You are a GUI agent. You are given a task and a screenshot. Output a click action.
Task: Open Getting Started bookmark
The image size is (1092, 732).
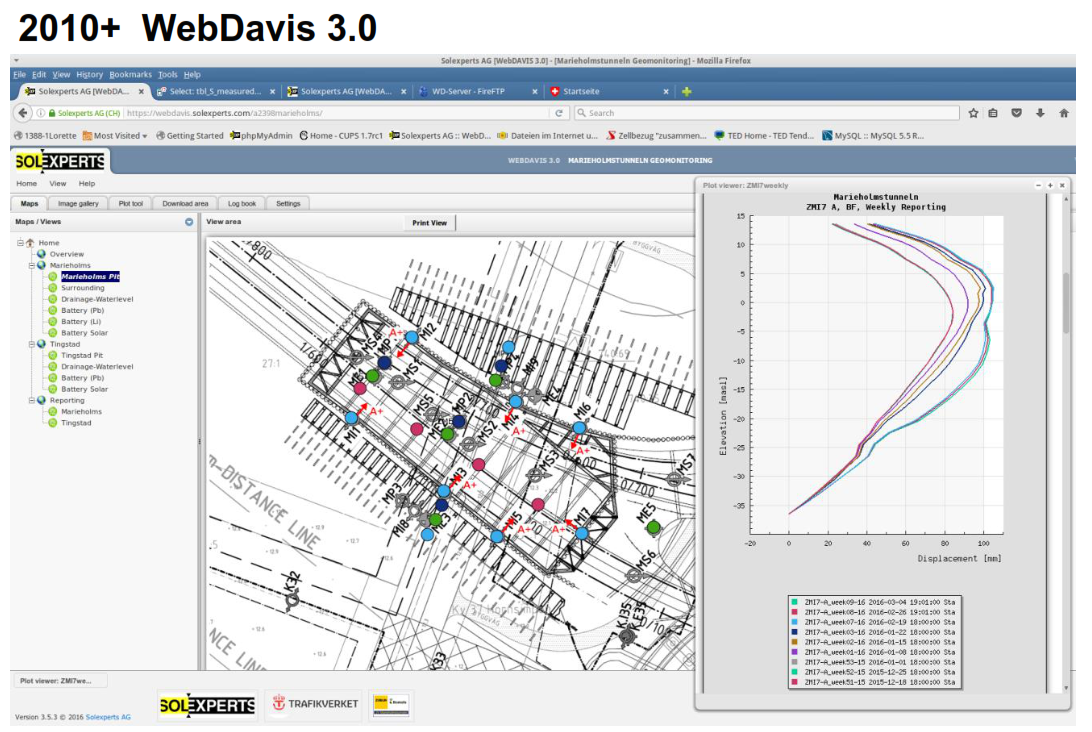(189, 136)
